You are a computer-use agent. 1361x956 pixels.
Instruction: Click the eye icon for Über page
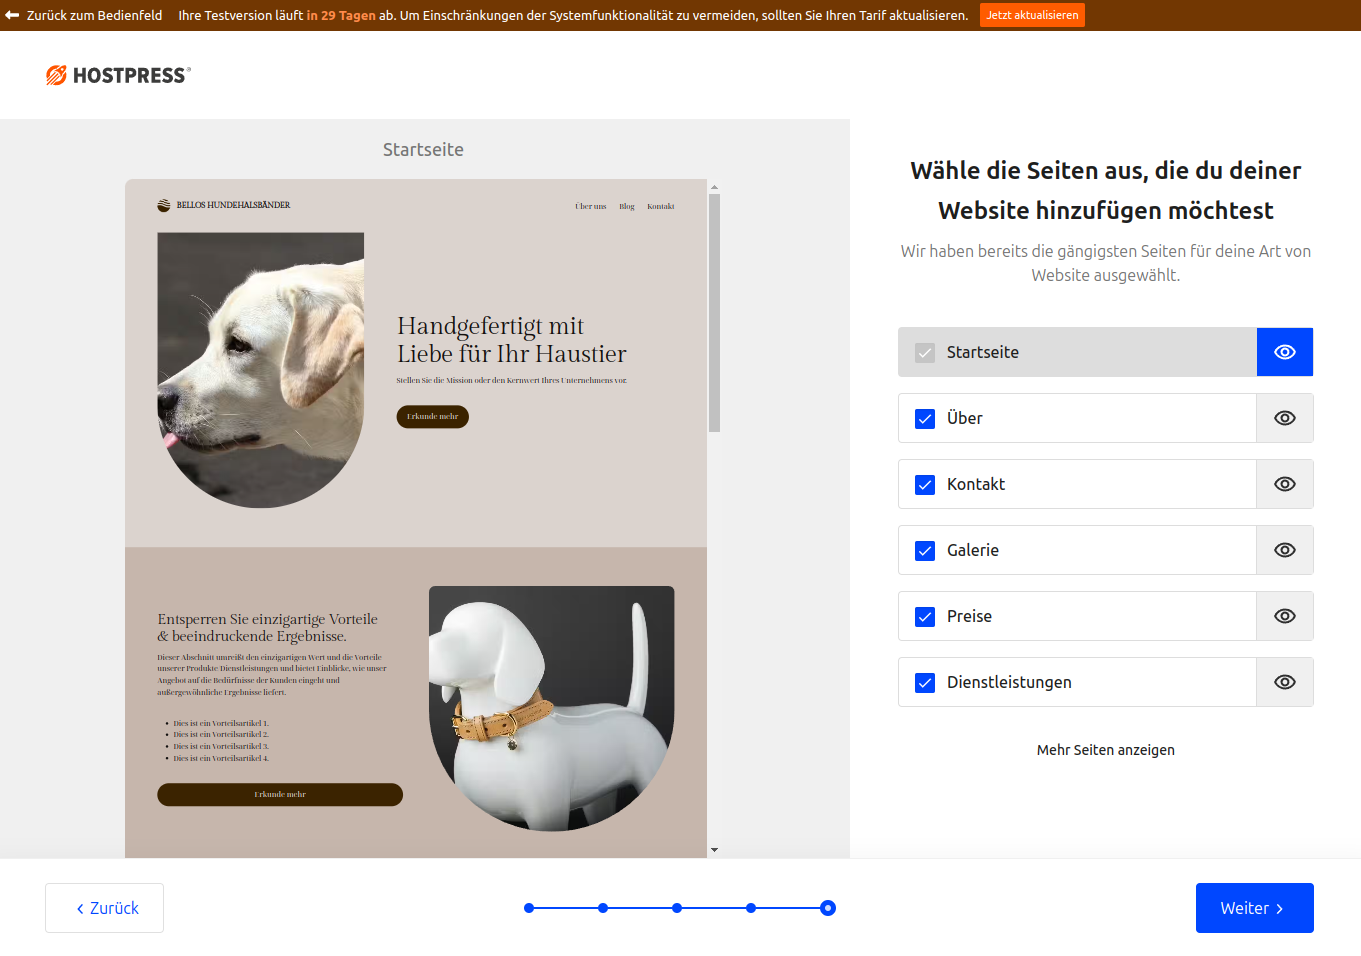(1284, 418)
